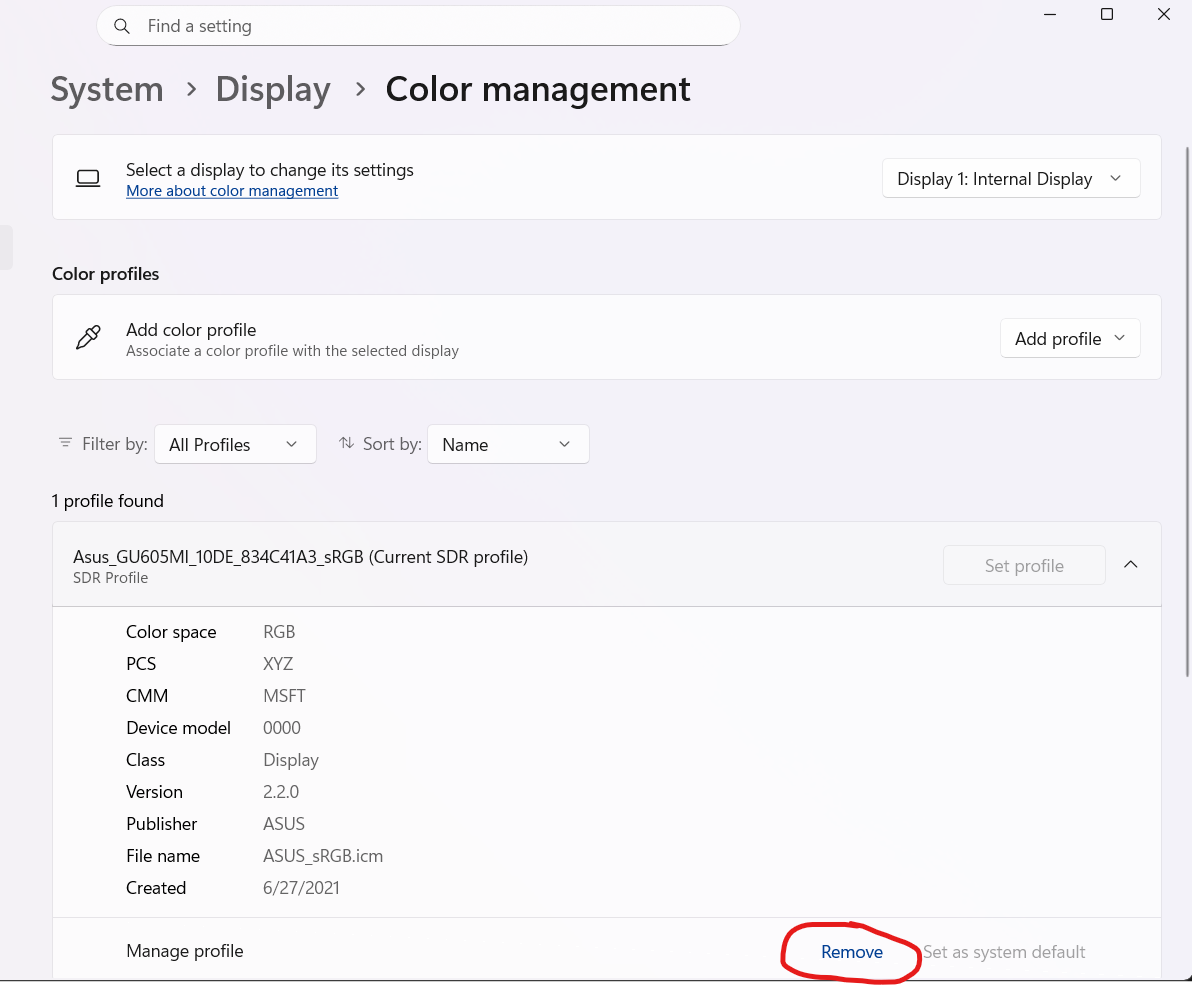
Task: Click the filter lines icon
Action: (x=65, y=442)
